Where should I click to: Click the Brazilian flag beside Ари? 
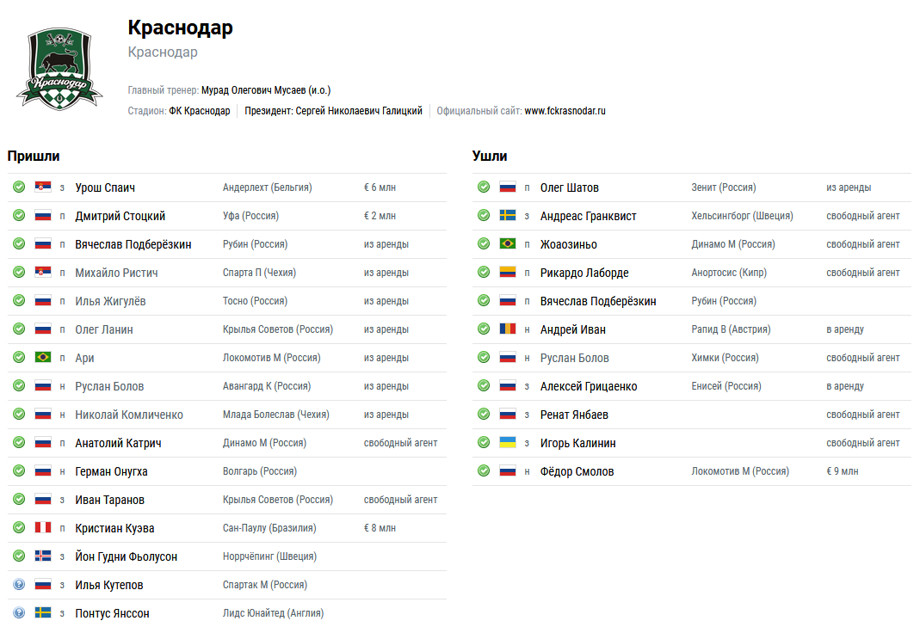[x=43, y=357]
